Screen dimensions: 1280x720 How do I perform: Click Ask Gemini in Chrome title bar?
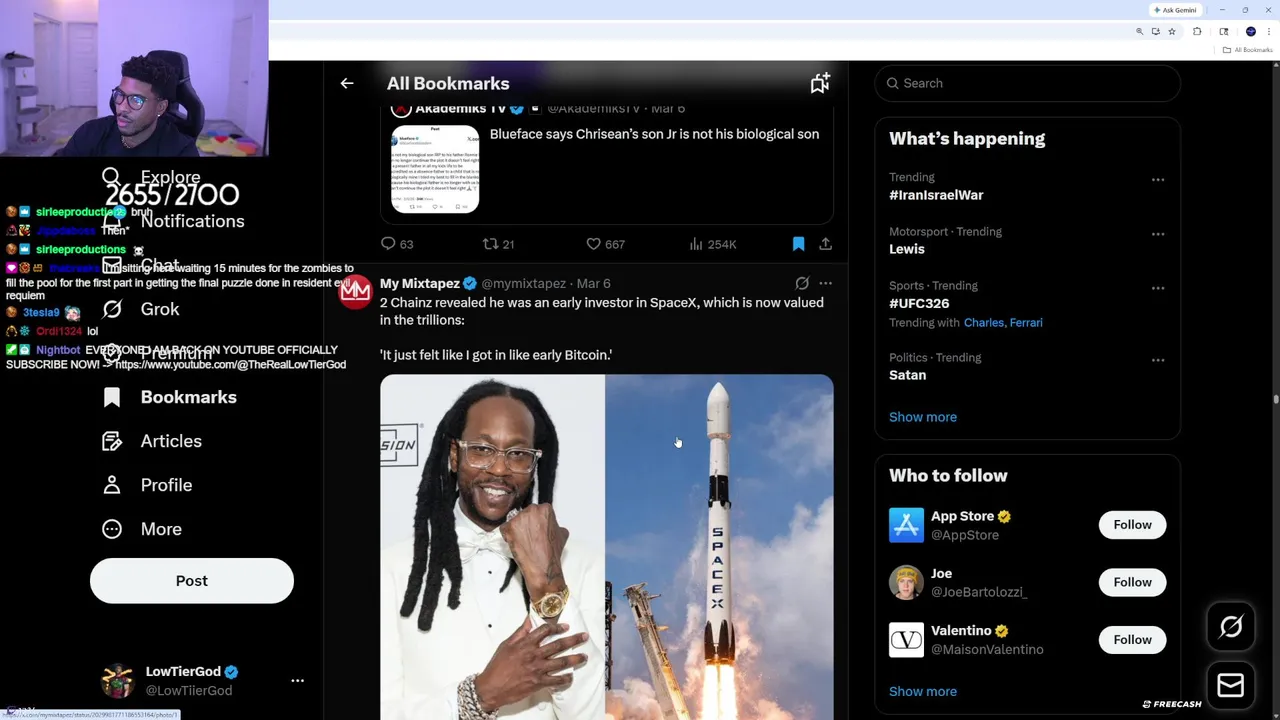(x=1175, y=10)
